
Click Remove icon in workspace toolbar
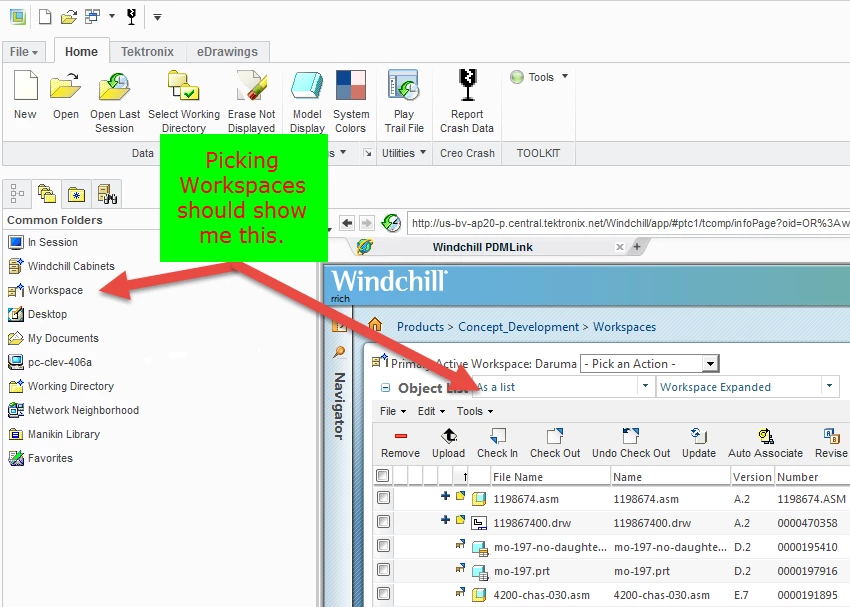tap(401, 436)
